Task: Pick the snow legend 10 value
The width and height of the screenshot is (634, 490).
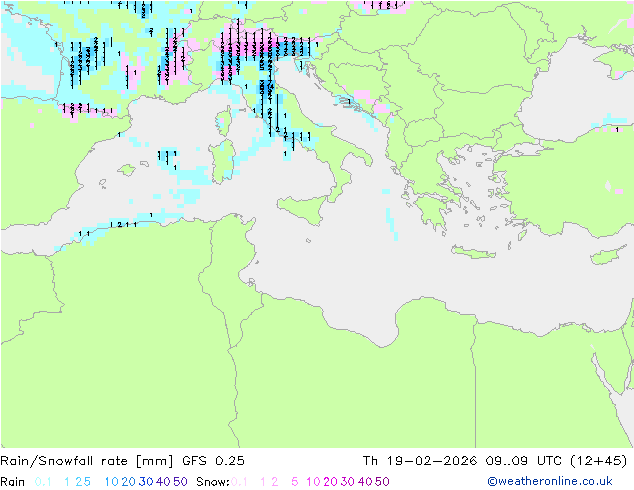Action: tap(313, 482)
